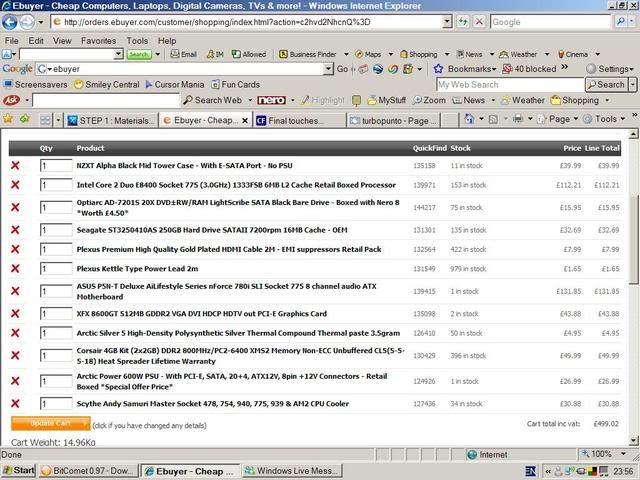Image resolution: width=640 pixels, height=480 pixels.
Task: Click the EN language indicator in tray
Action: [x=531, y=471]
